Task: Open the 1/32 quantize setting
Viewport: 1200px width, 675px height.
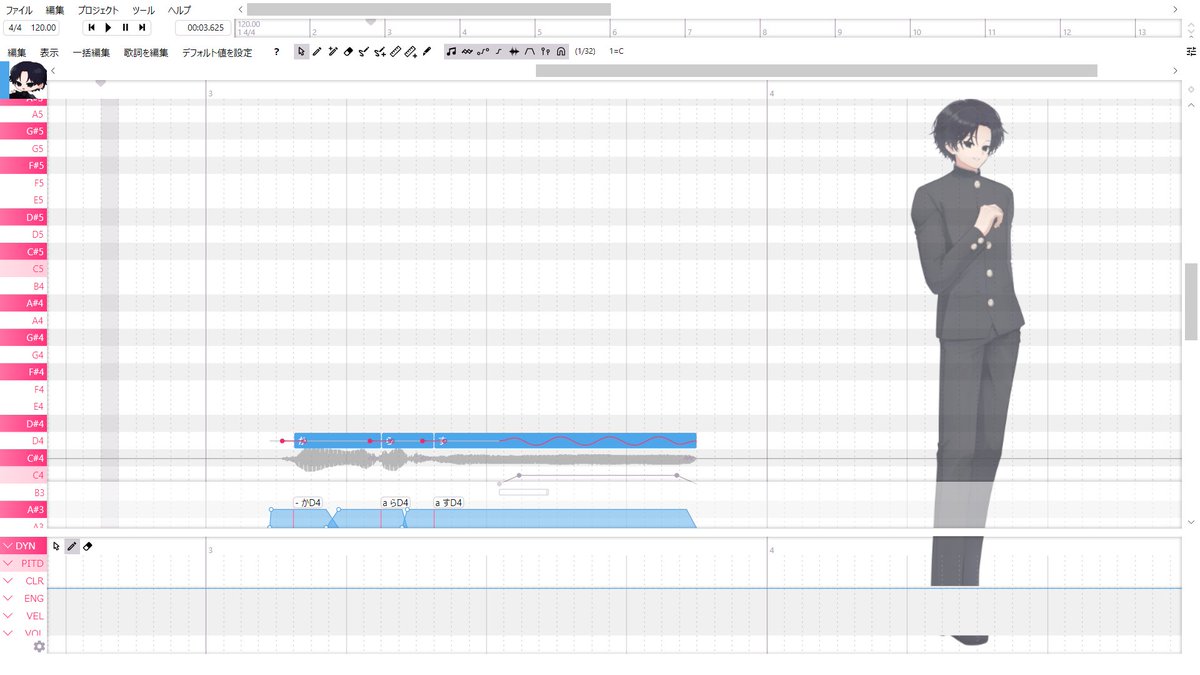Action: pos(585,51)
